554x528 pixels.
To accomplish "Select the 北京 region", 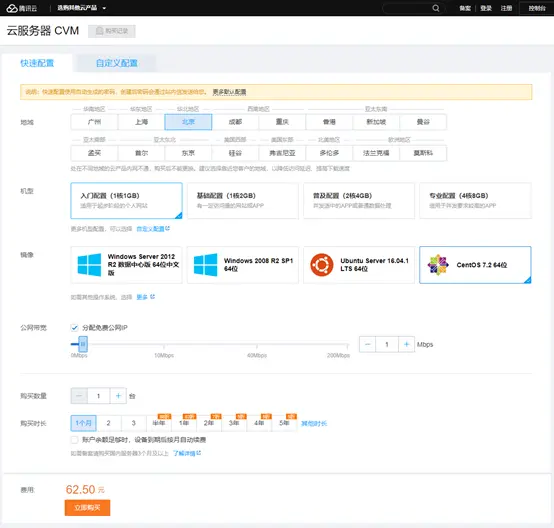I will pyautogui.click(x=188, y=122).
